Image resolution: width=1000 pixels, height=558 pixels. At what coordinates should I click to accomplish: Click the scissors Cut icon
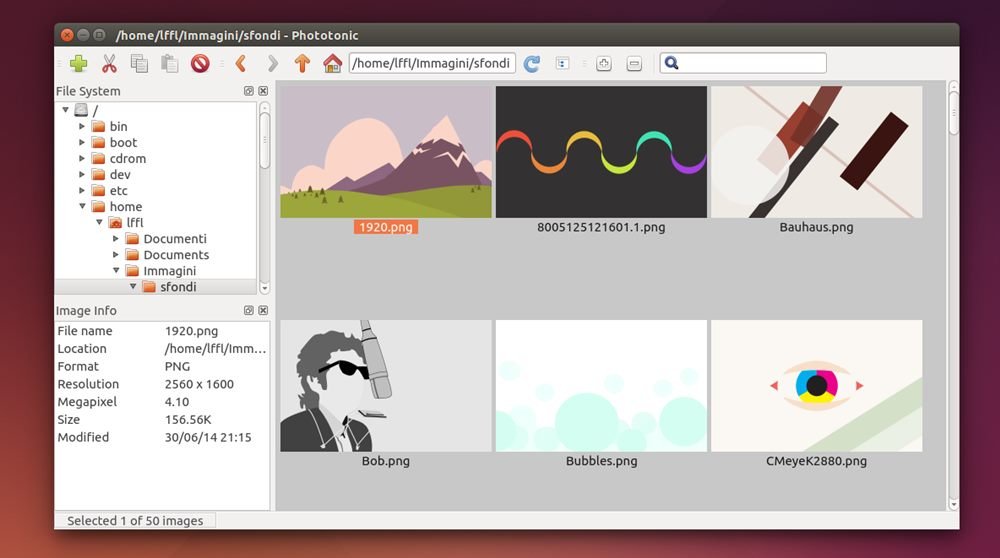[110, 63]
